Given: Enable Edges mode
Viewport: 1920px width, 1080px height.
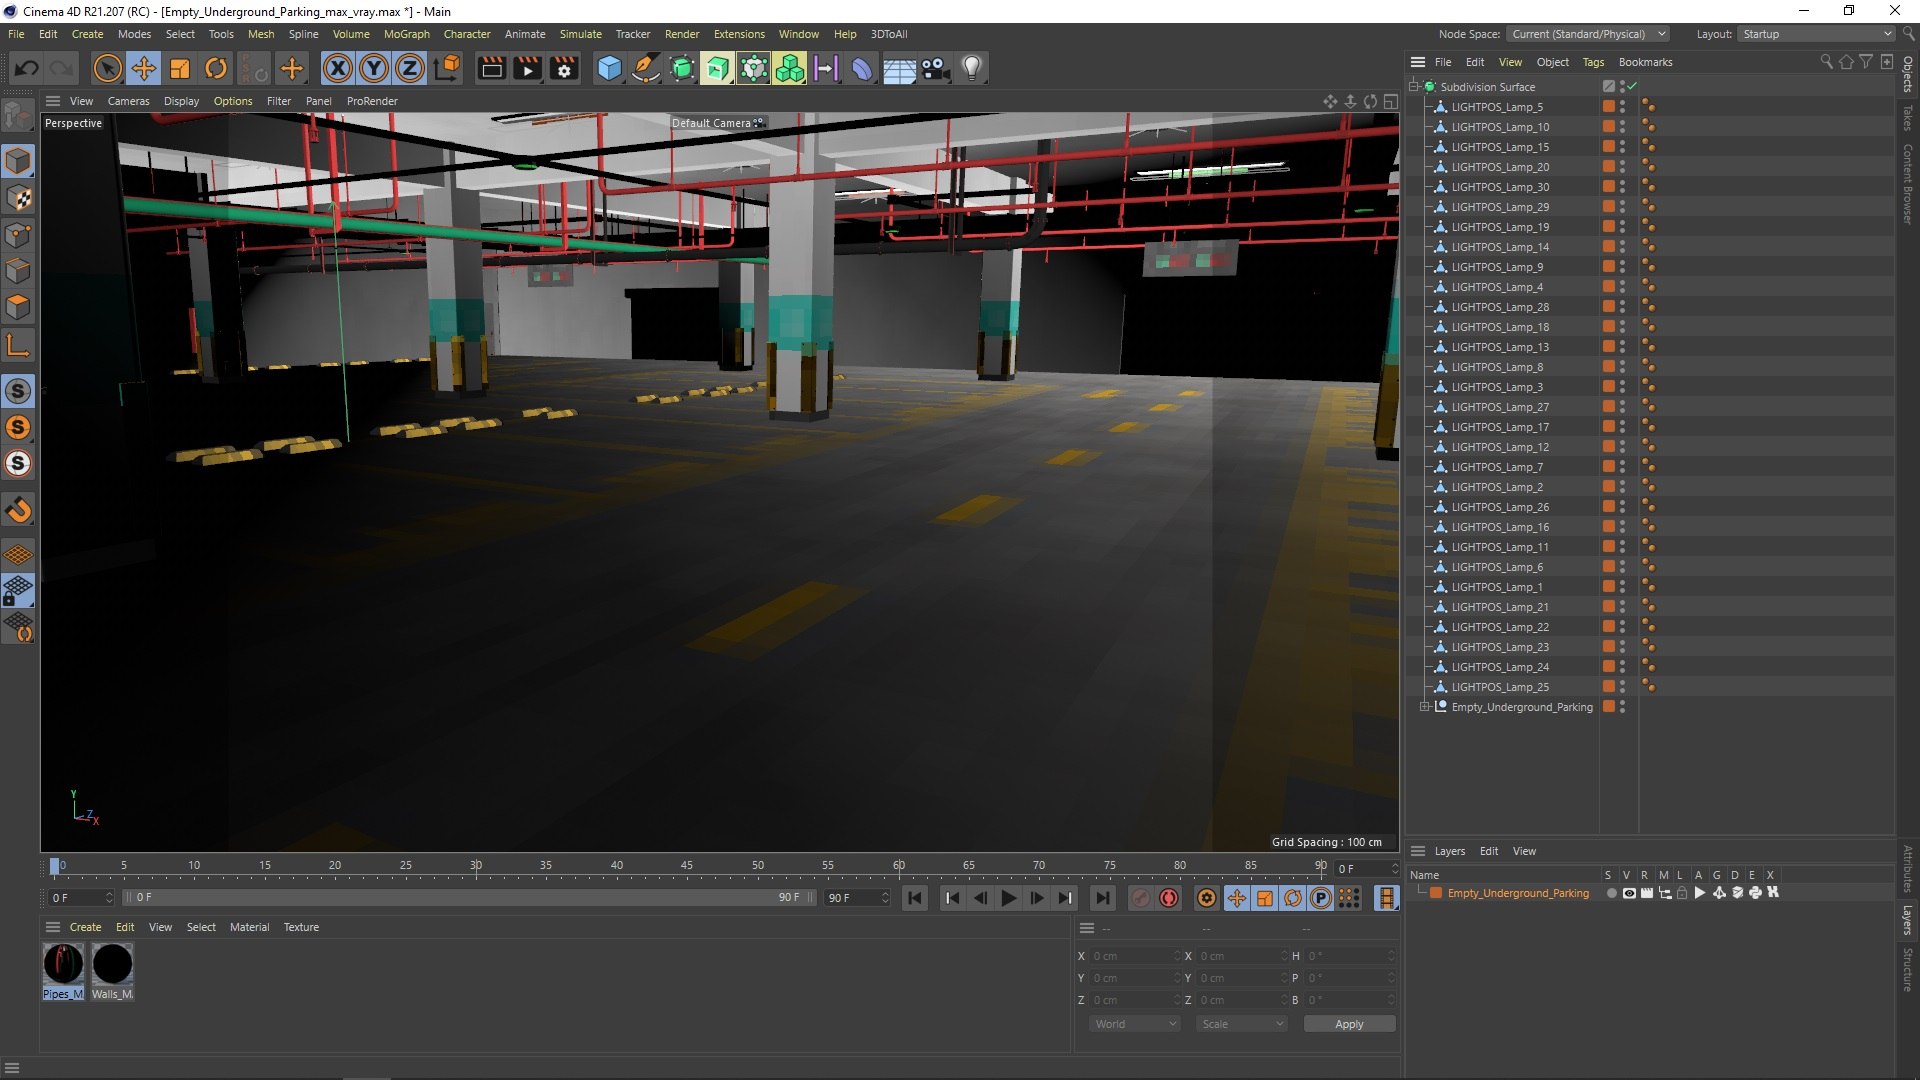Looking at the screenshot, I should point(18,271).
